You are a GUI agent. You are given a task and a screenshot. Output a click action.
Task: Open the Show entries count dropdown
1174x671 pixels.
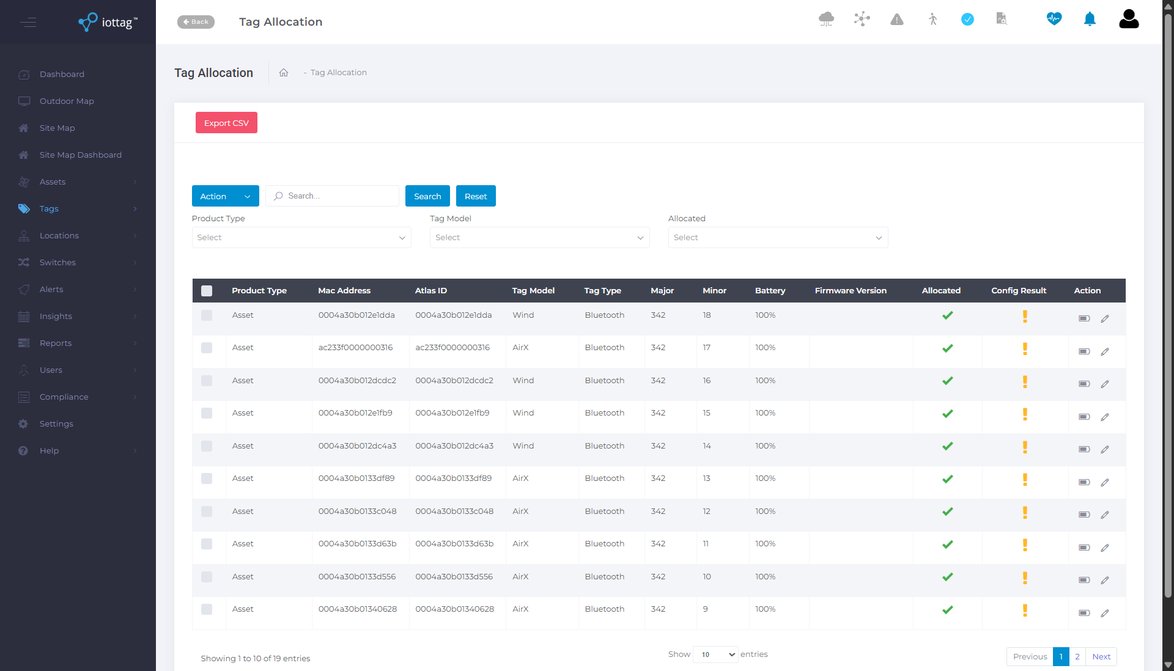point(716,655)
